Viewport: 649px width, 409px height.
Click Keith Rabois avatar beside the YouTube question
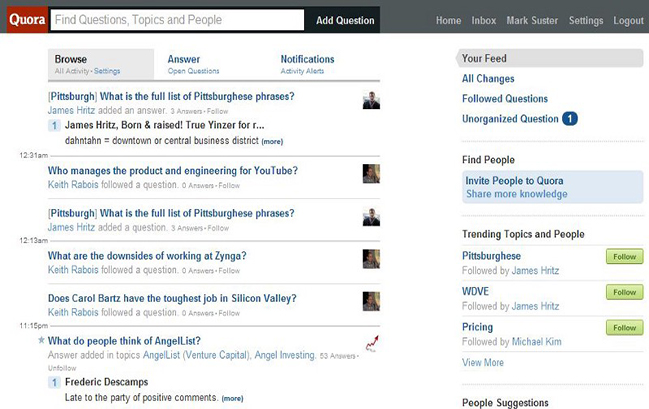pos(371,174)
